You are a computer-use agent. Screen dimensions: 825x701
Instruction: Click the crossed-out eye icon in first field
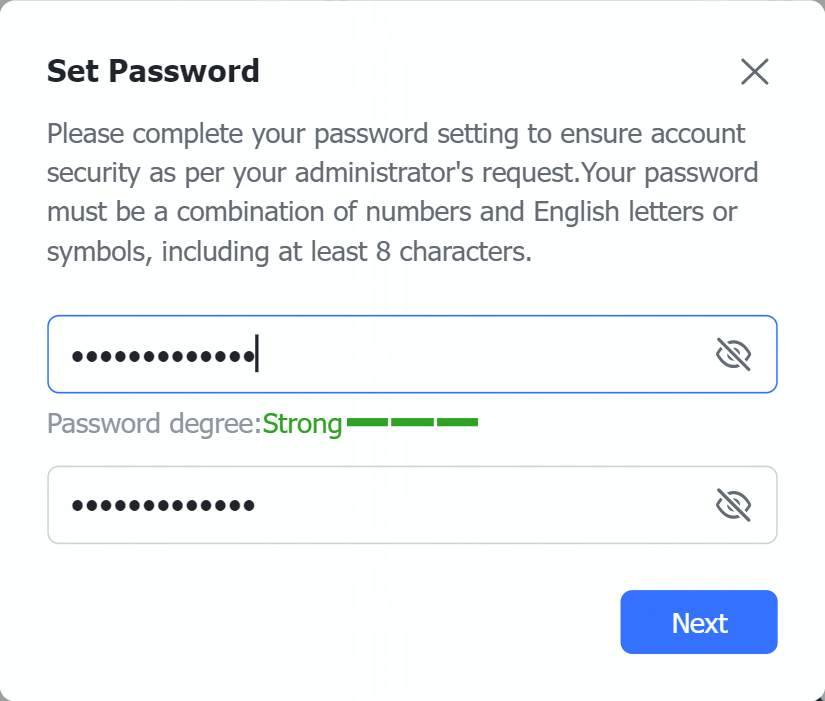pyautogui.click(x=734, y=354)
